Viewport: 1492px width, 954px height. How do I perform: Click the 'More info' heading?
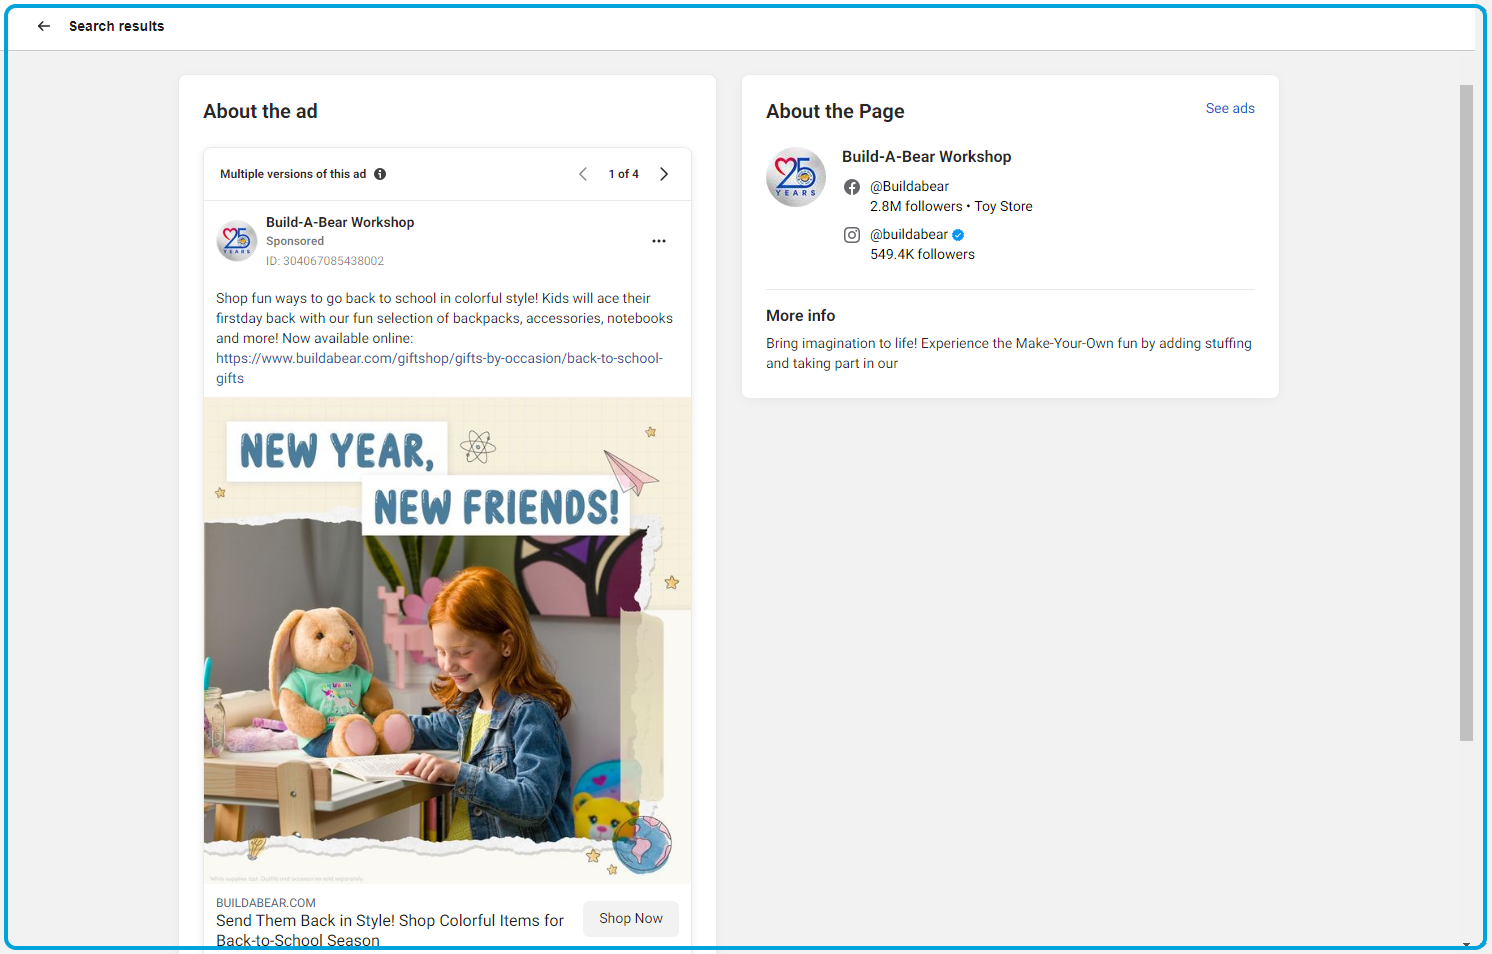point(800,316)
